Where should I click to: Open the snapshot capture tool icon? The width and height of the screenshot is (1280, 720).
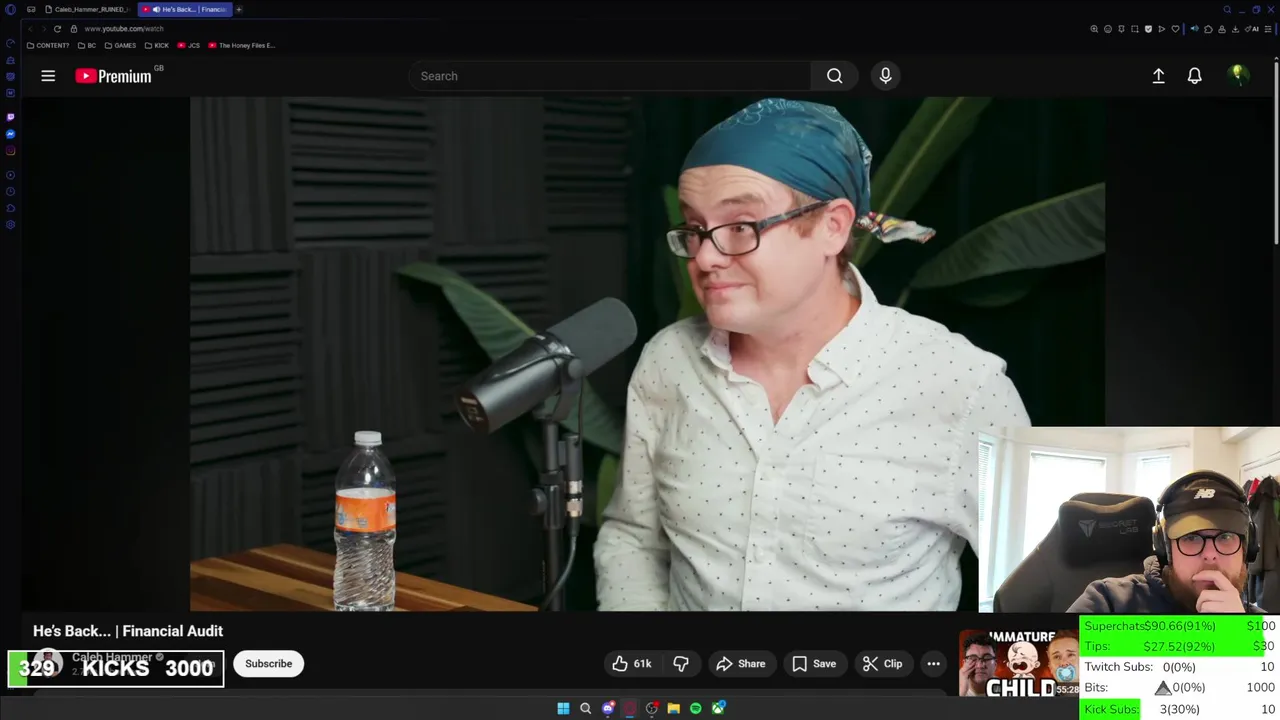(x=1134, y=29)
